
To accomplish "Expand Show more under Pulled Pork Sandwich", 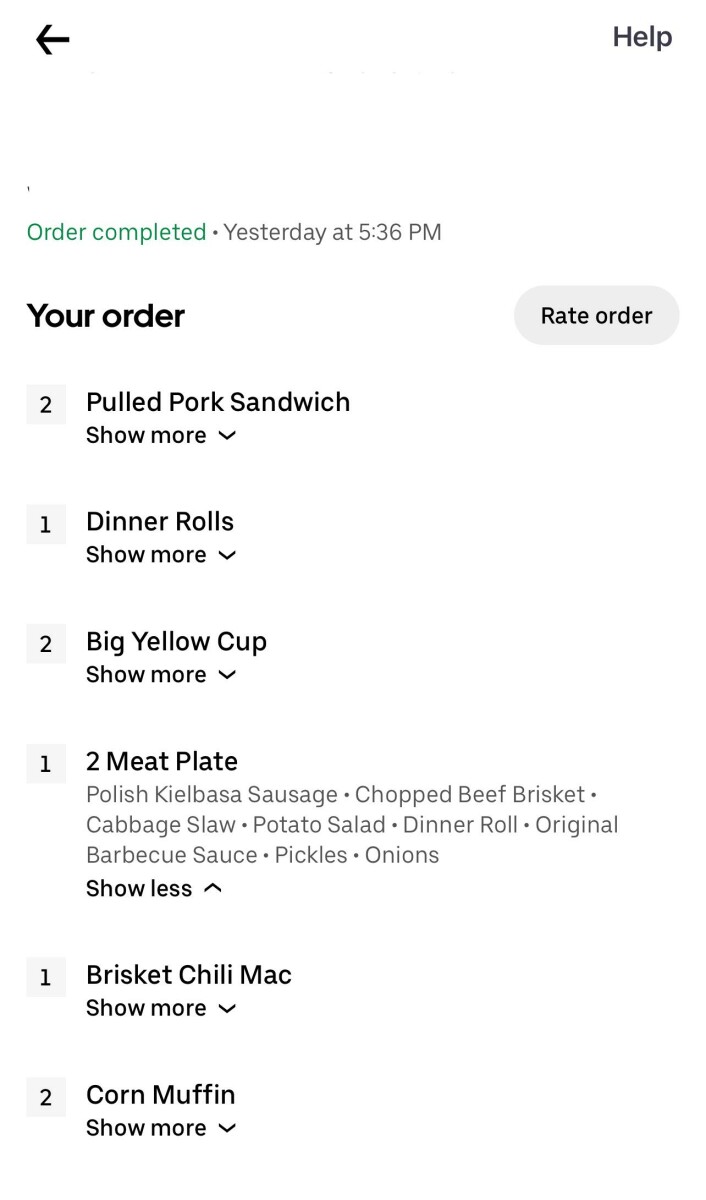I will [161, 435].
